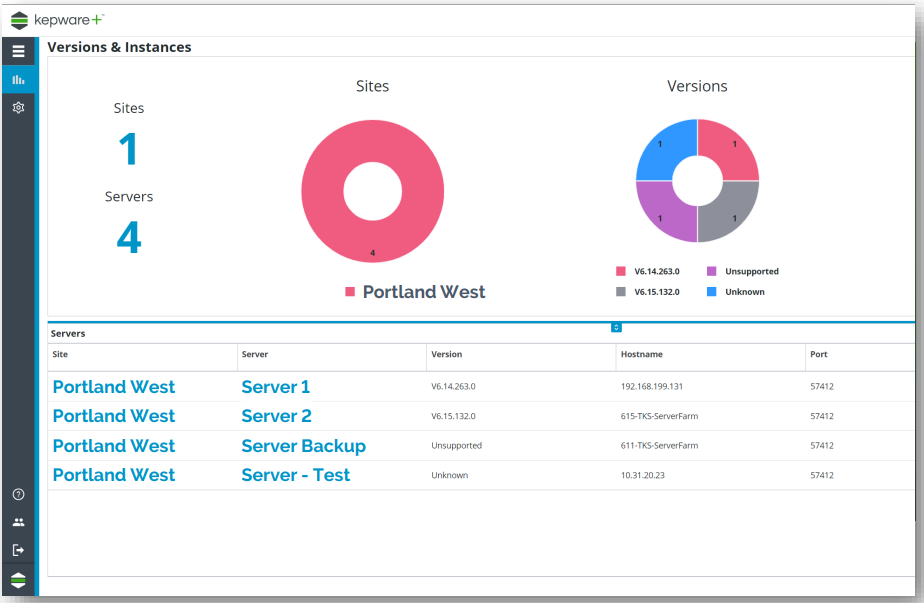924x603 pixels.
Task: Sort table by the Site column header
Action: click(61, 354)
